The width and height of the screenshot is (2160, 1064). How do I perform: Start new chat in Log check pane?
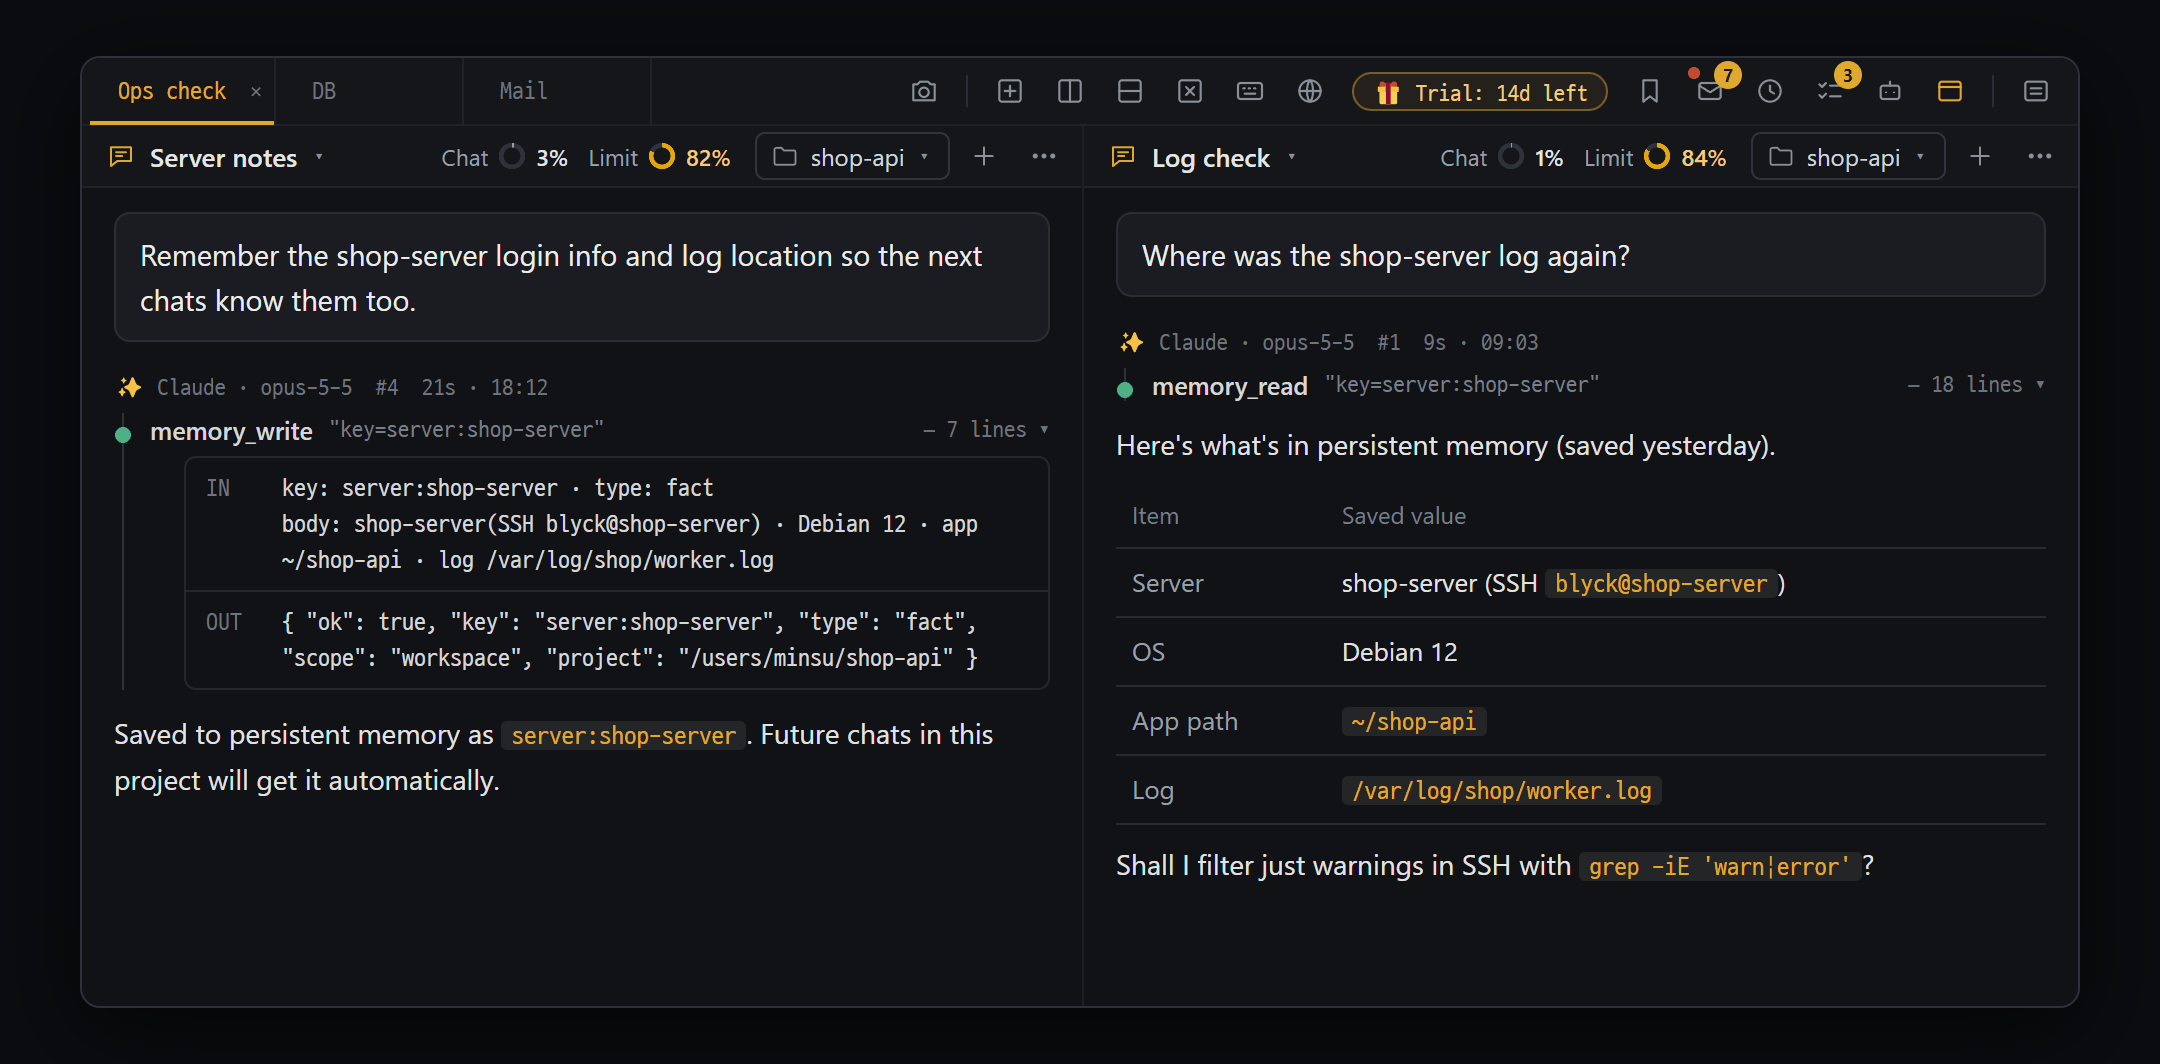click(1980, 157)
